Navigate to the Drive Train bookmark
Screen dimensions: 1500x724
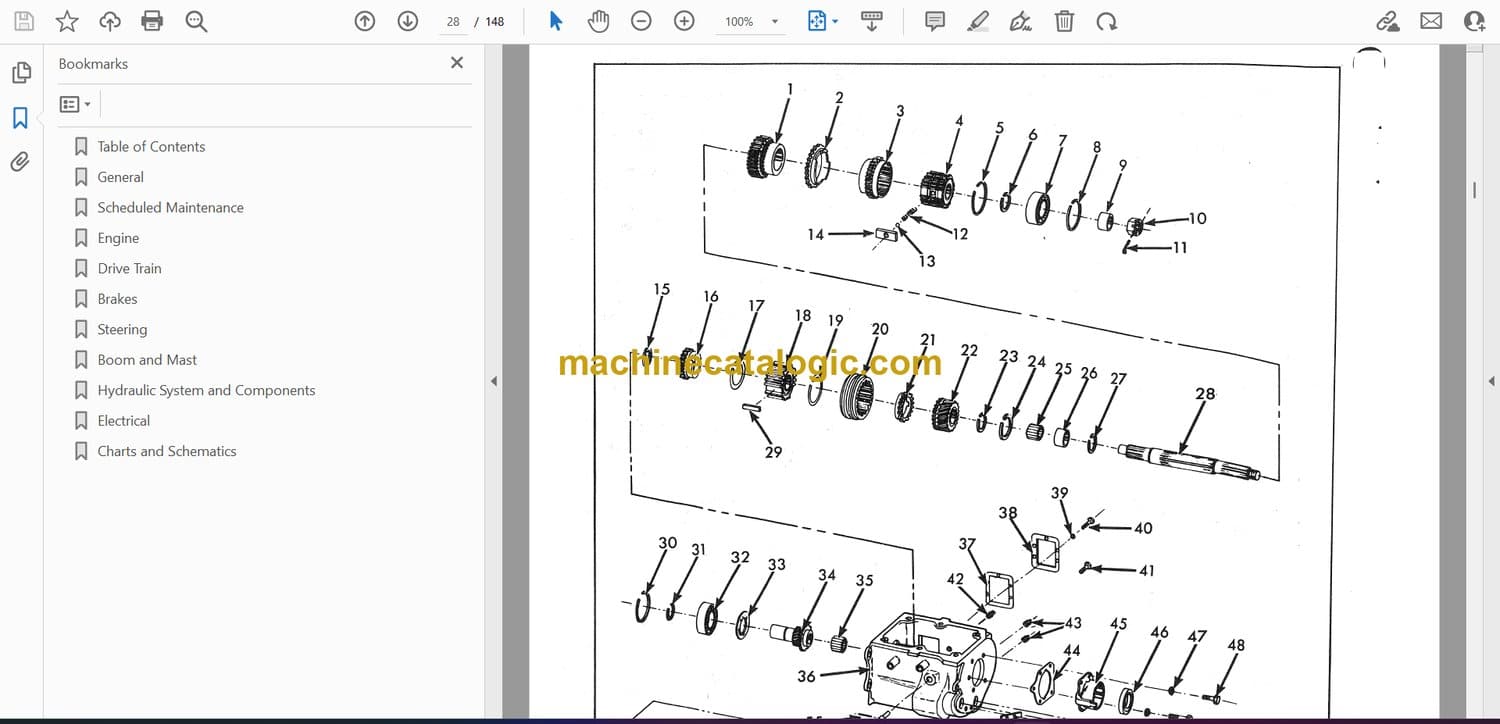coord(129,268)
